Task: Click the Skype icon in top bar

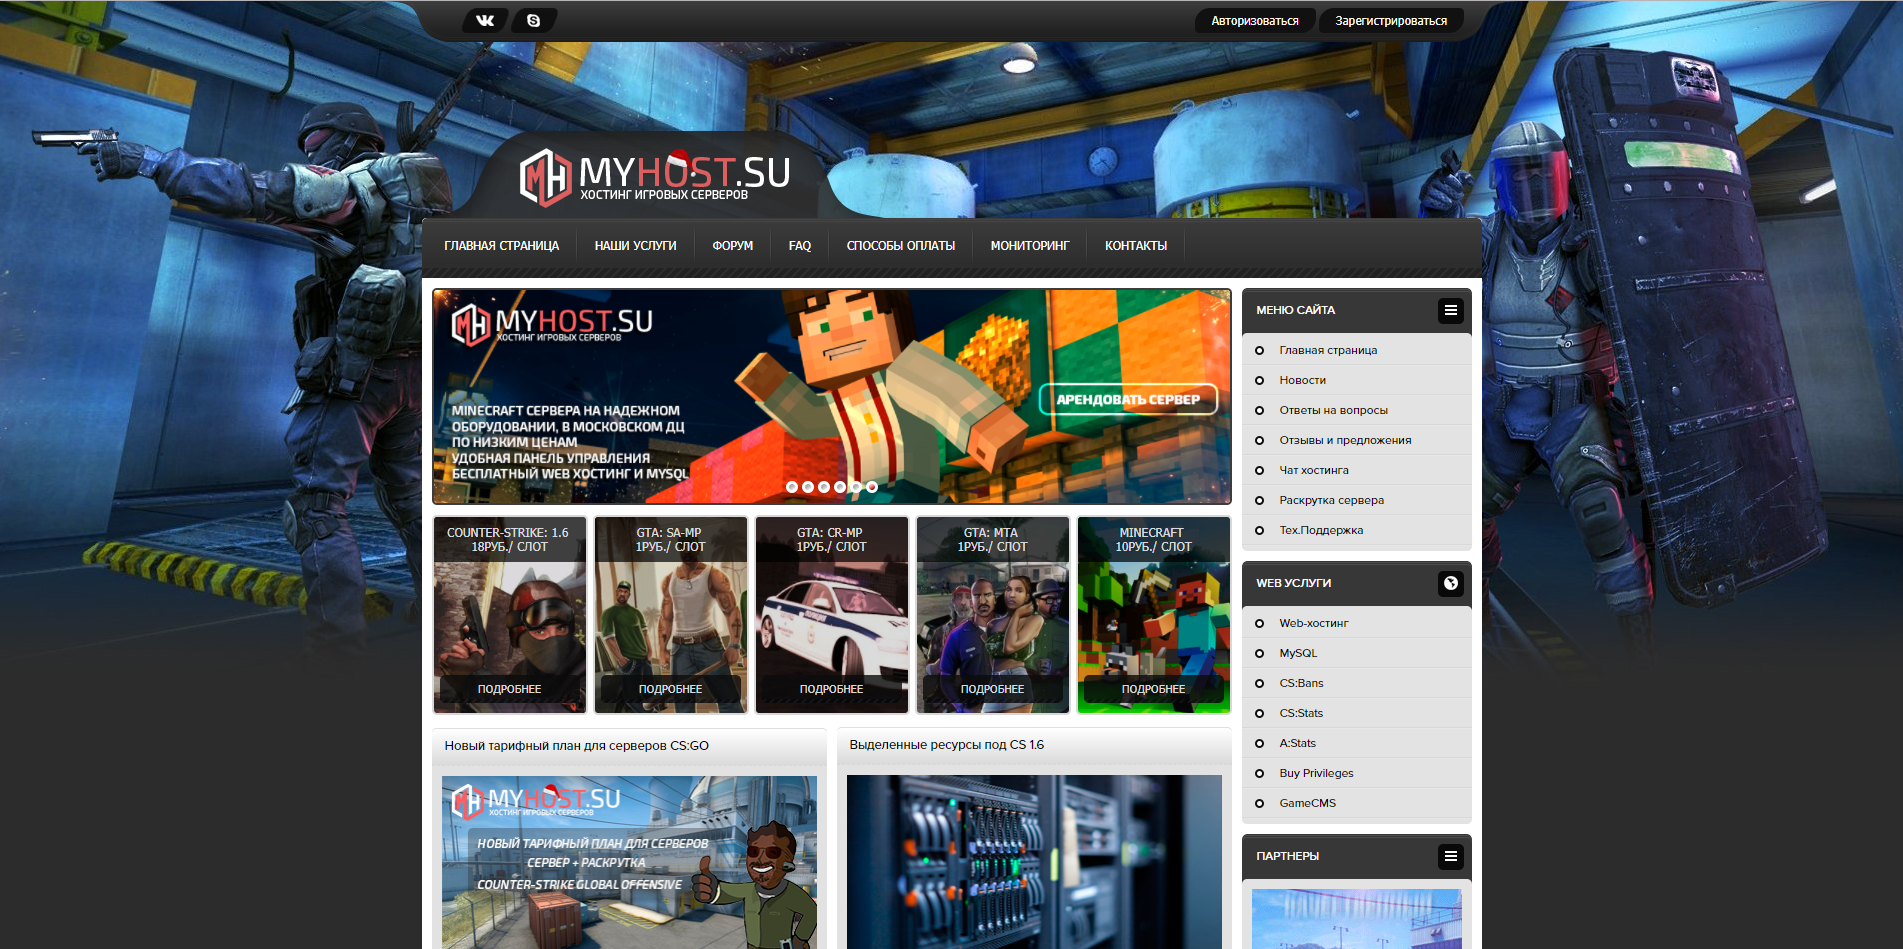Action: click(534, 20)
